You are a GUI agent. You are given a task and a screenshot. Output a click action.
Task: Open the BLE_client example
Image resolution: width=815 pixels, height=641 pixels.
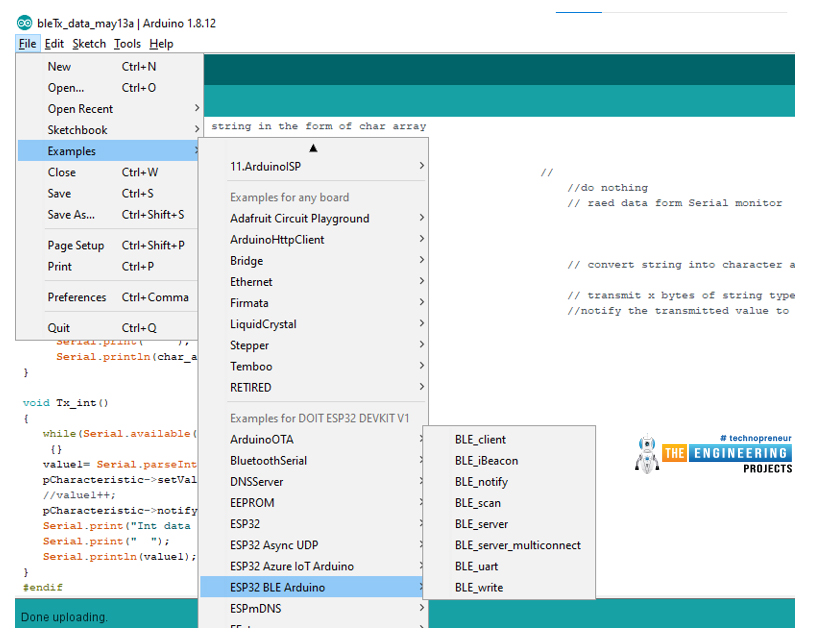tap(509, 439)
